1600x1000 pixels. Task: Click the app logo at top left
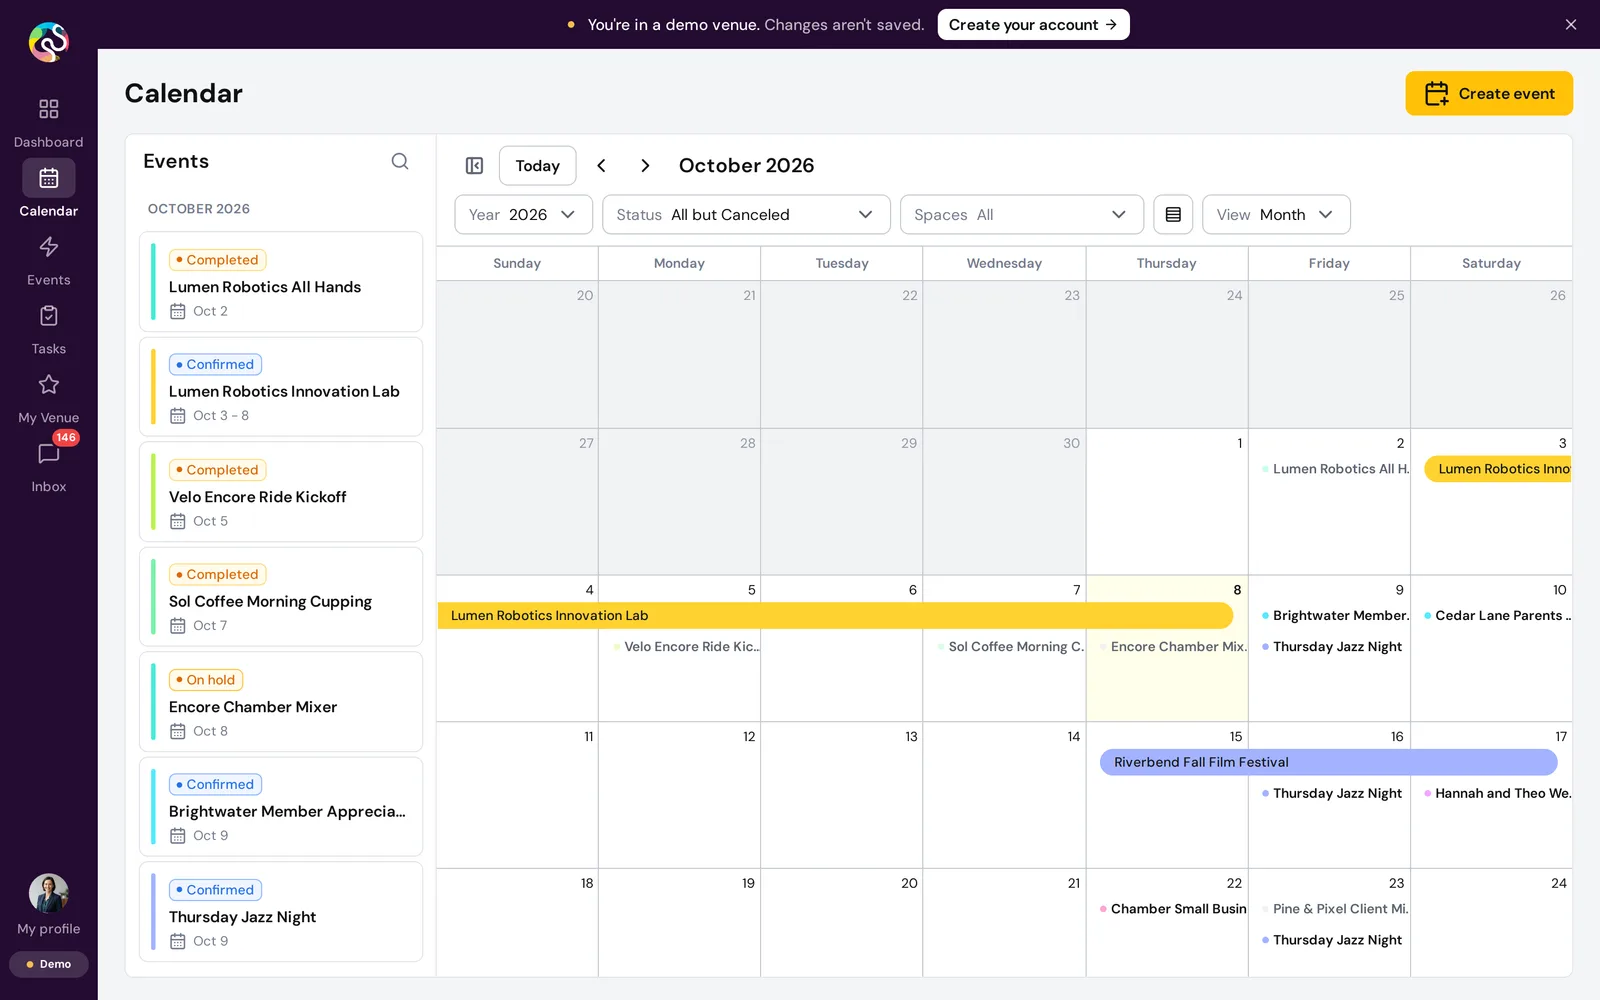click(48, 42)
